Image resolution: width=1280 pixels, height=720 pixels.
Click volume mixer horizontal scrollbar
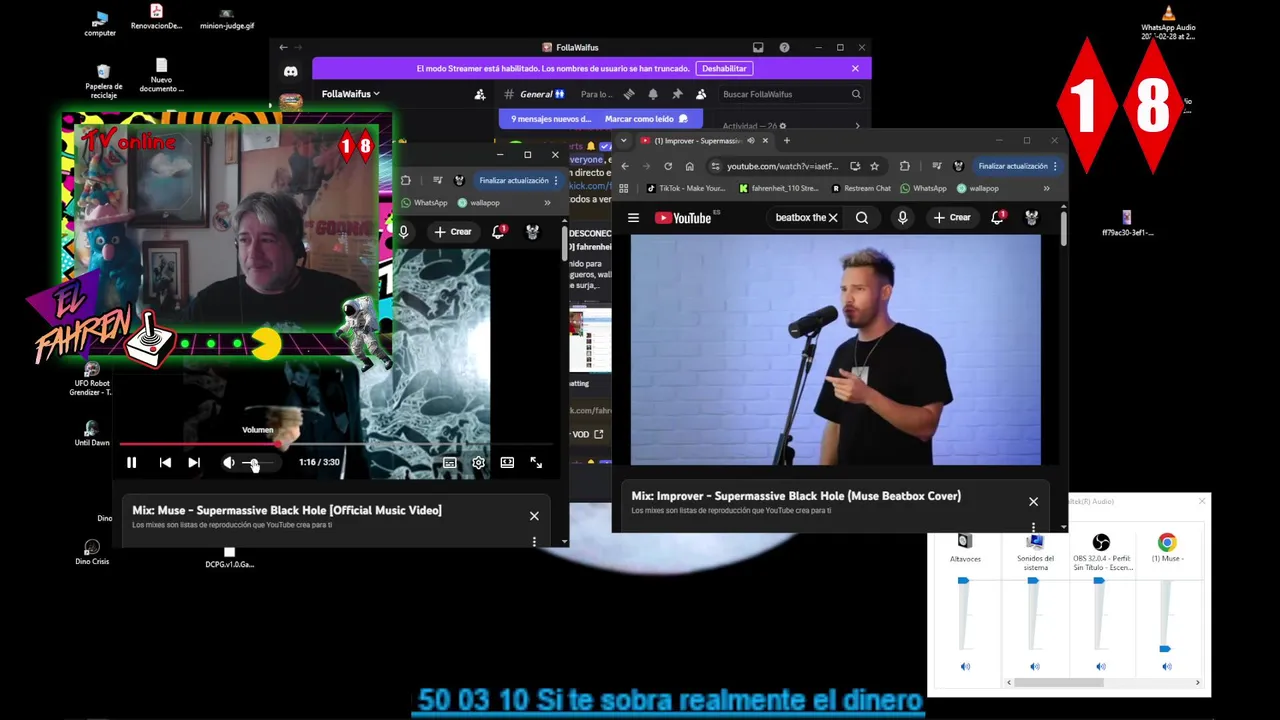pyautogui.click(x=1060, y=682)
